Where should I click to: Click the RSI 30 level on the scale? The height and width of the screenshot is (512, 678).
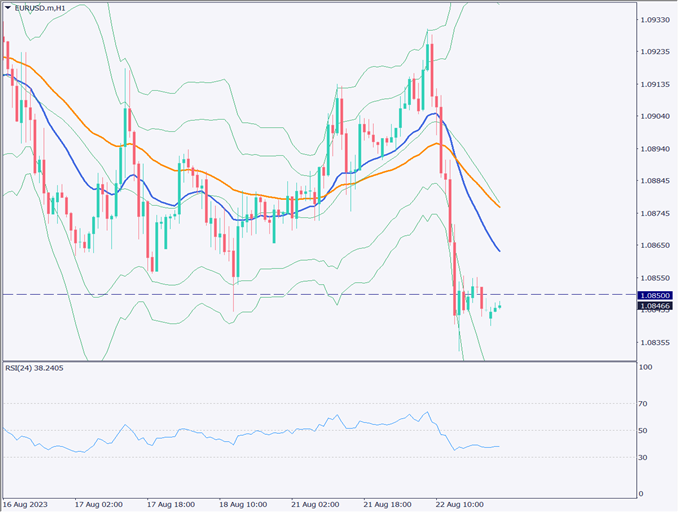tap(645, 457)
